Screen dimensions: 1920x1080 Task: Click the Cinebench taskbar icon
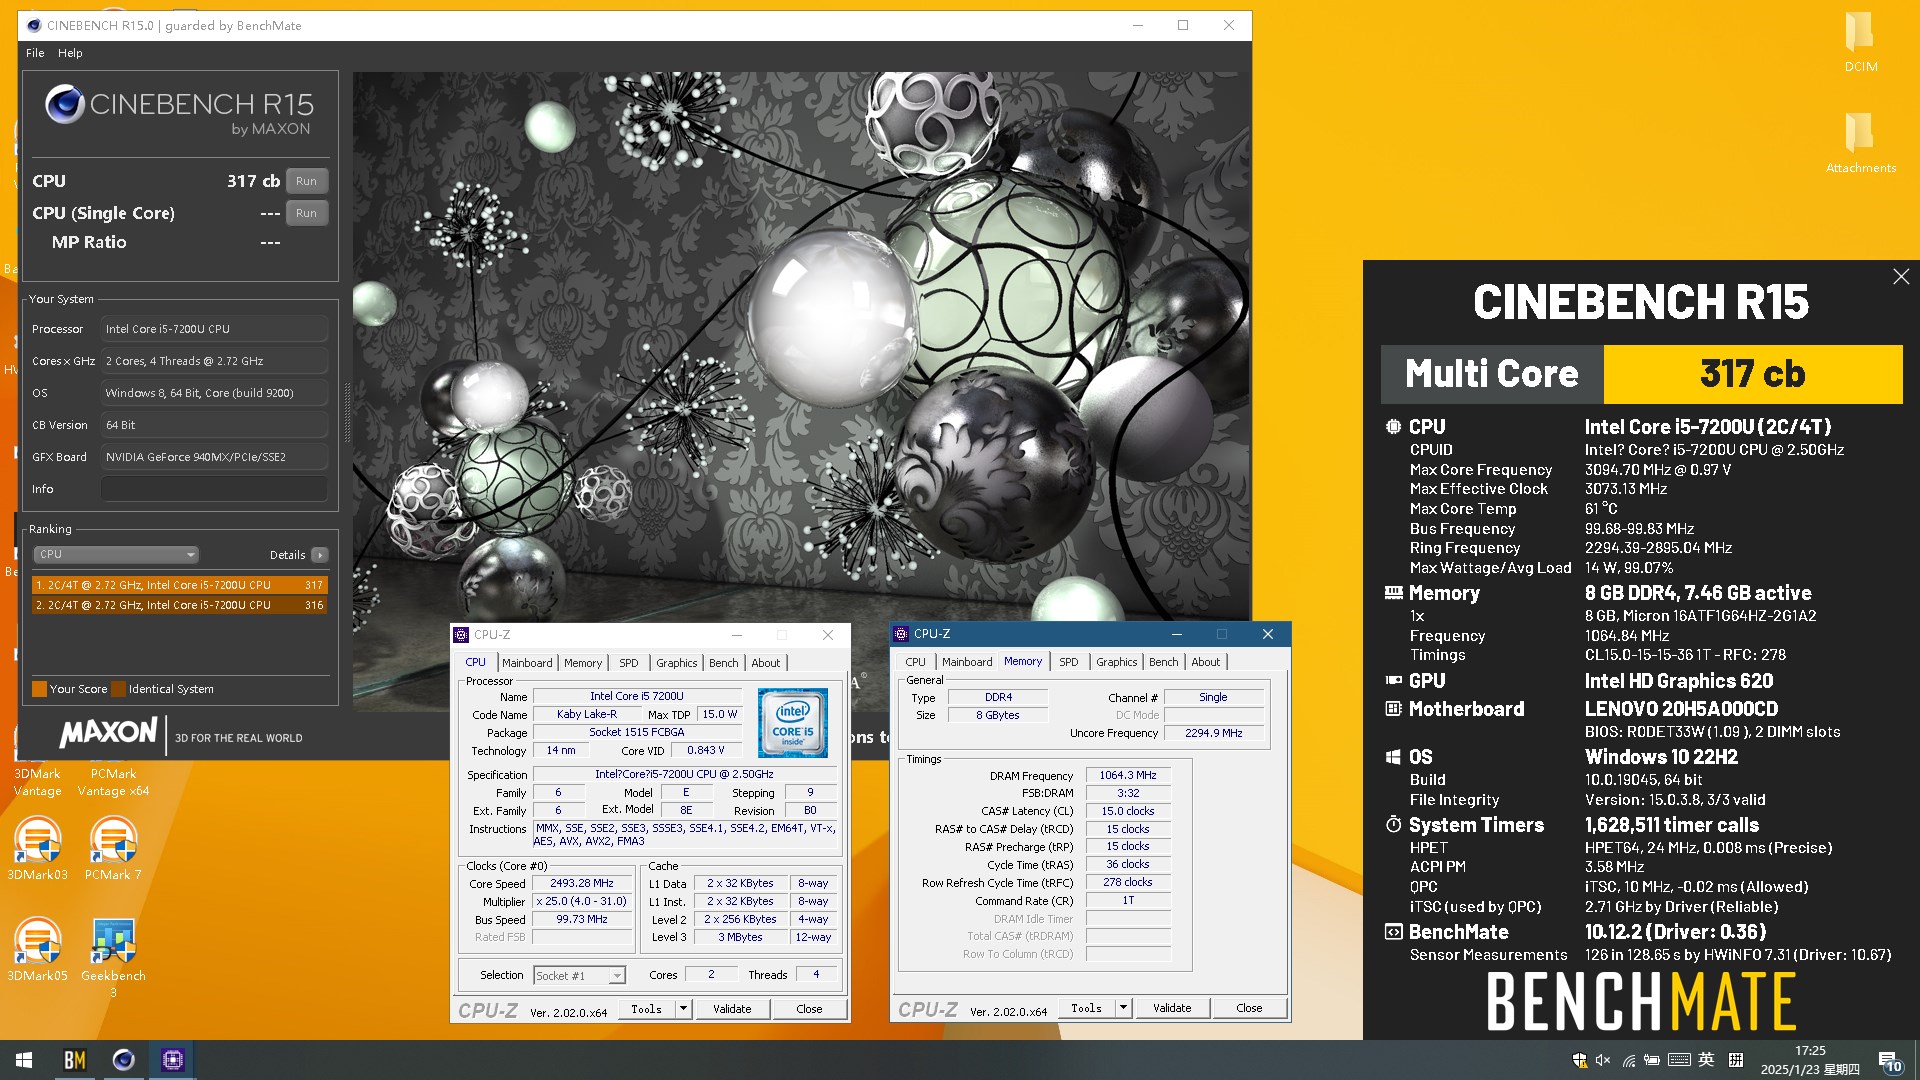(x=123, y=1060)
